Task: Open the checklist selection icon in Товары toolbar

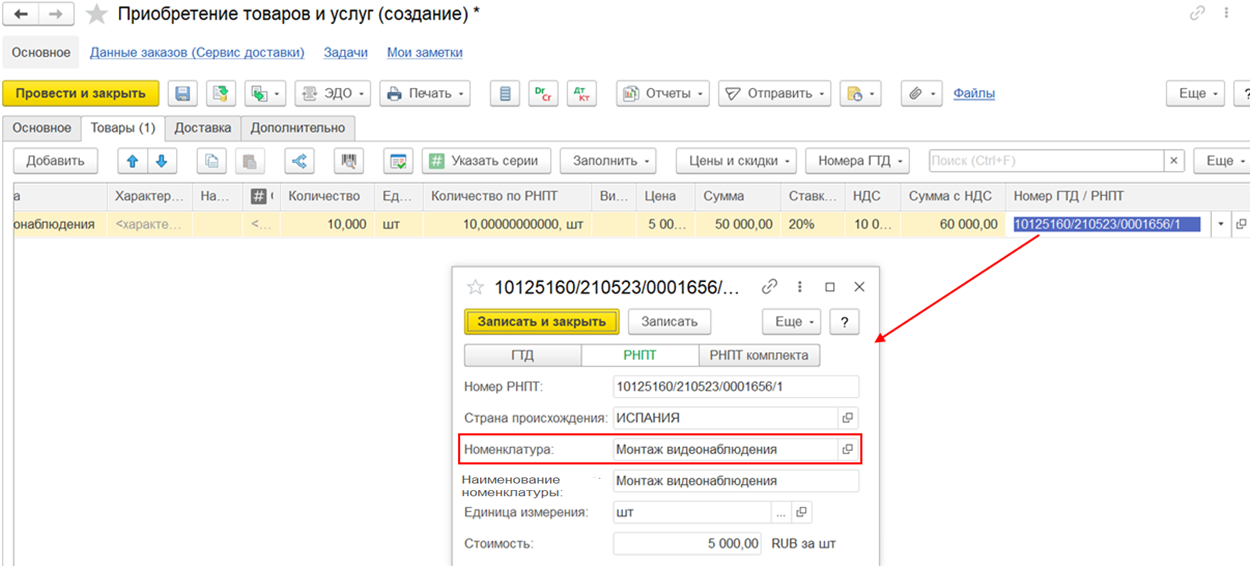Action: click(x=398, y=161)
